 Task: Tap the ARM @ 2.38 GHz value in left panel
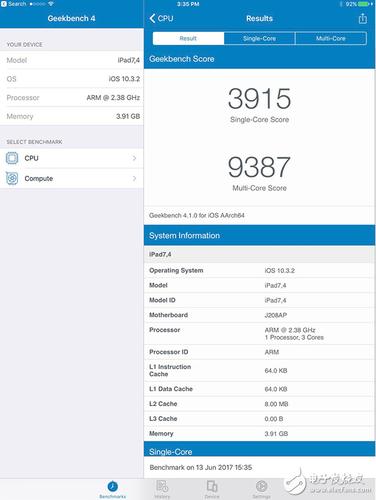pyautogui.click(x=113, y=98)
